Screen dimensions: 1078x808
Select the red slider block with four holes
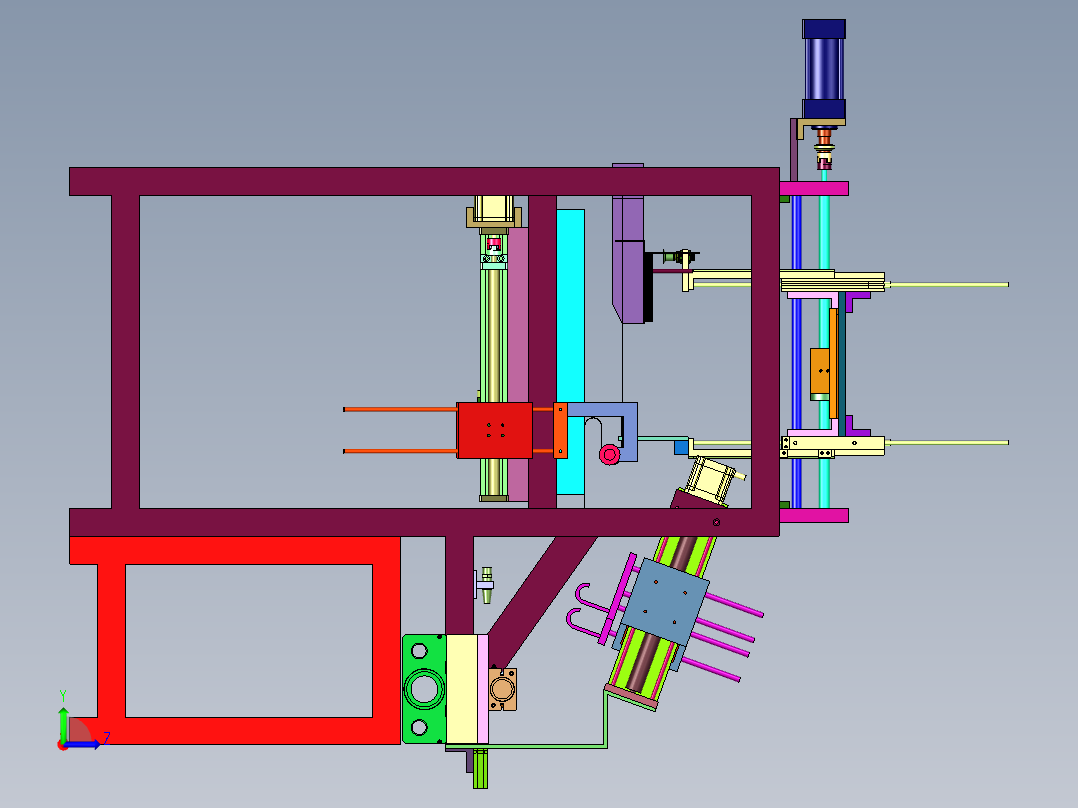[494, 430]
